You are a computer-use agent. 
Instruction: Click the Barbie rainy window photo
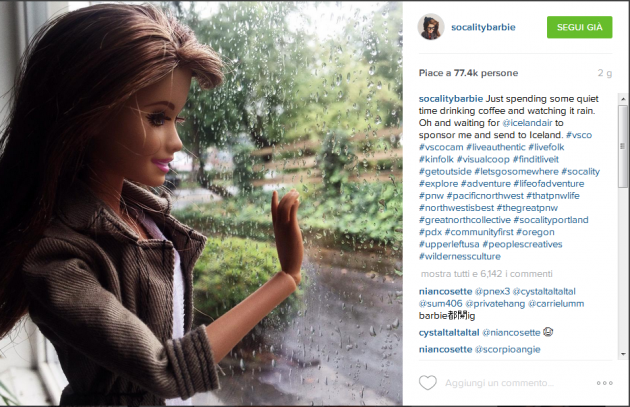[201, 203]
